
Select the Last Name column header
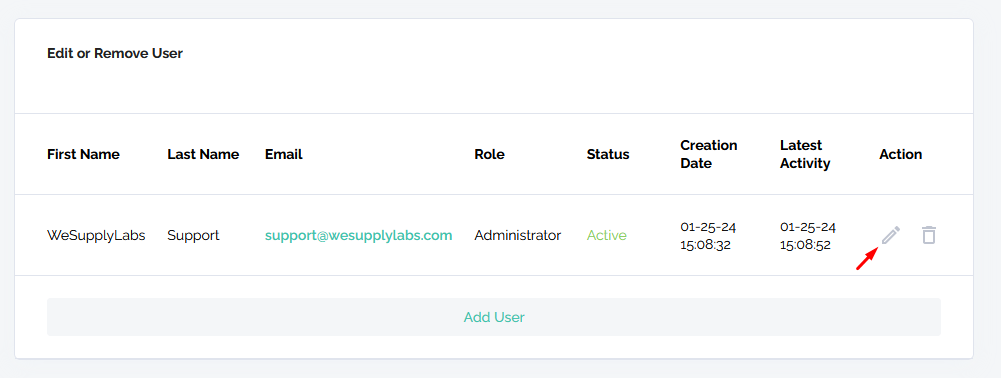click(x=203, y=155)
